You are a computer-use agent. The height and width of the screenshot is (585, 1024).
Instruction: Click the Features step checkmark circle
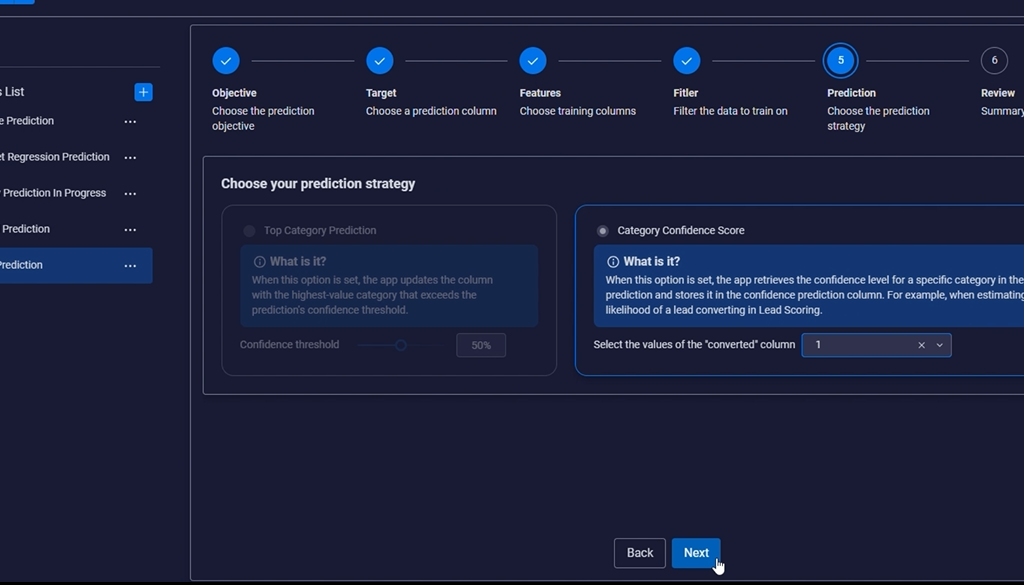click(533, 61)
